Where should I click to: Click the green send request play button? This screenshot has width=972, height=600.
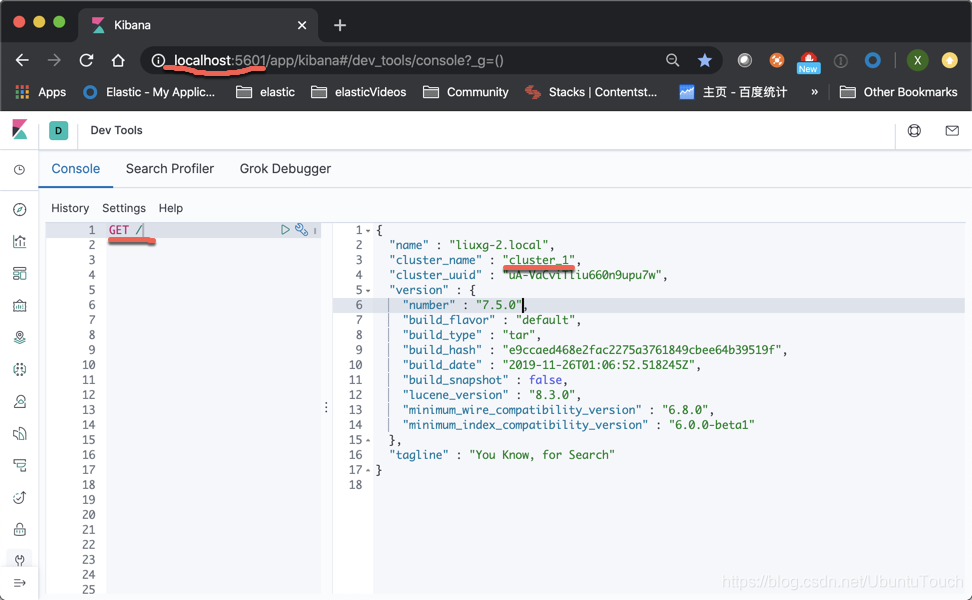pyautogui.click(x=285, y=229)
